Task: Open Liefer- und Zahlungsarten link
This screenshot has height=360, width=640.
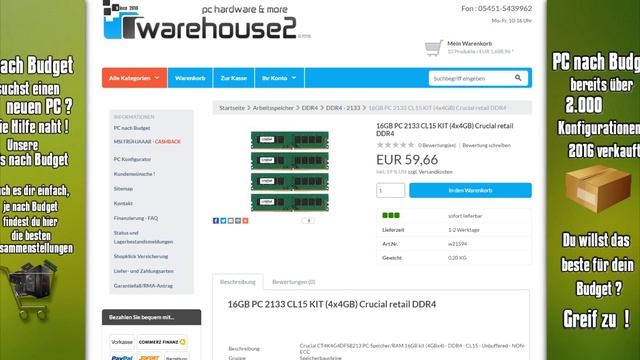Action: click(x=144, y=271)
